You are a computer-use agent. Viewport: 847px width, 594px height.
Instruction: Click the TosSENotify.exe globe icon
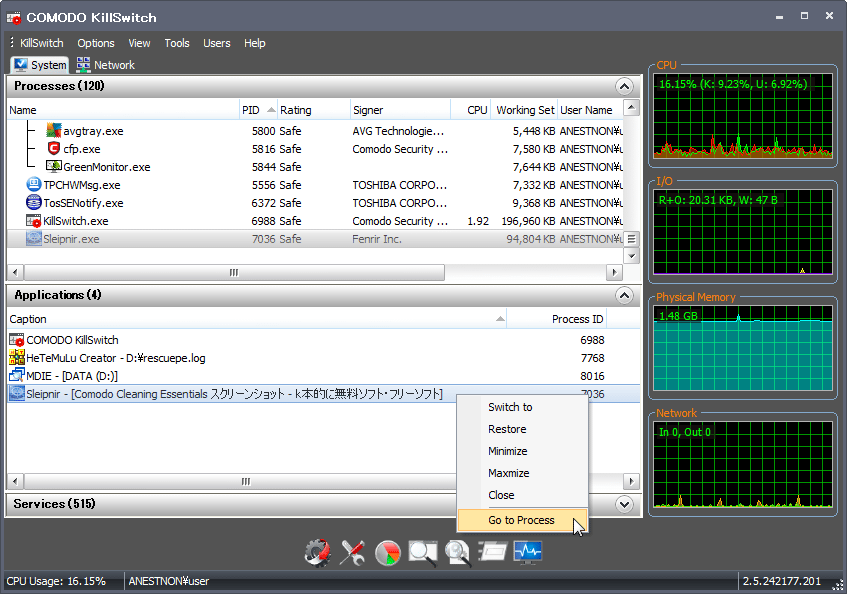pyautogui.click(x=33, y=202)
